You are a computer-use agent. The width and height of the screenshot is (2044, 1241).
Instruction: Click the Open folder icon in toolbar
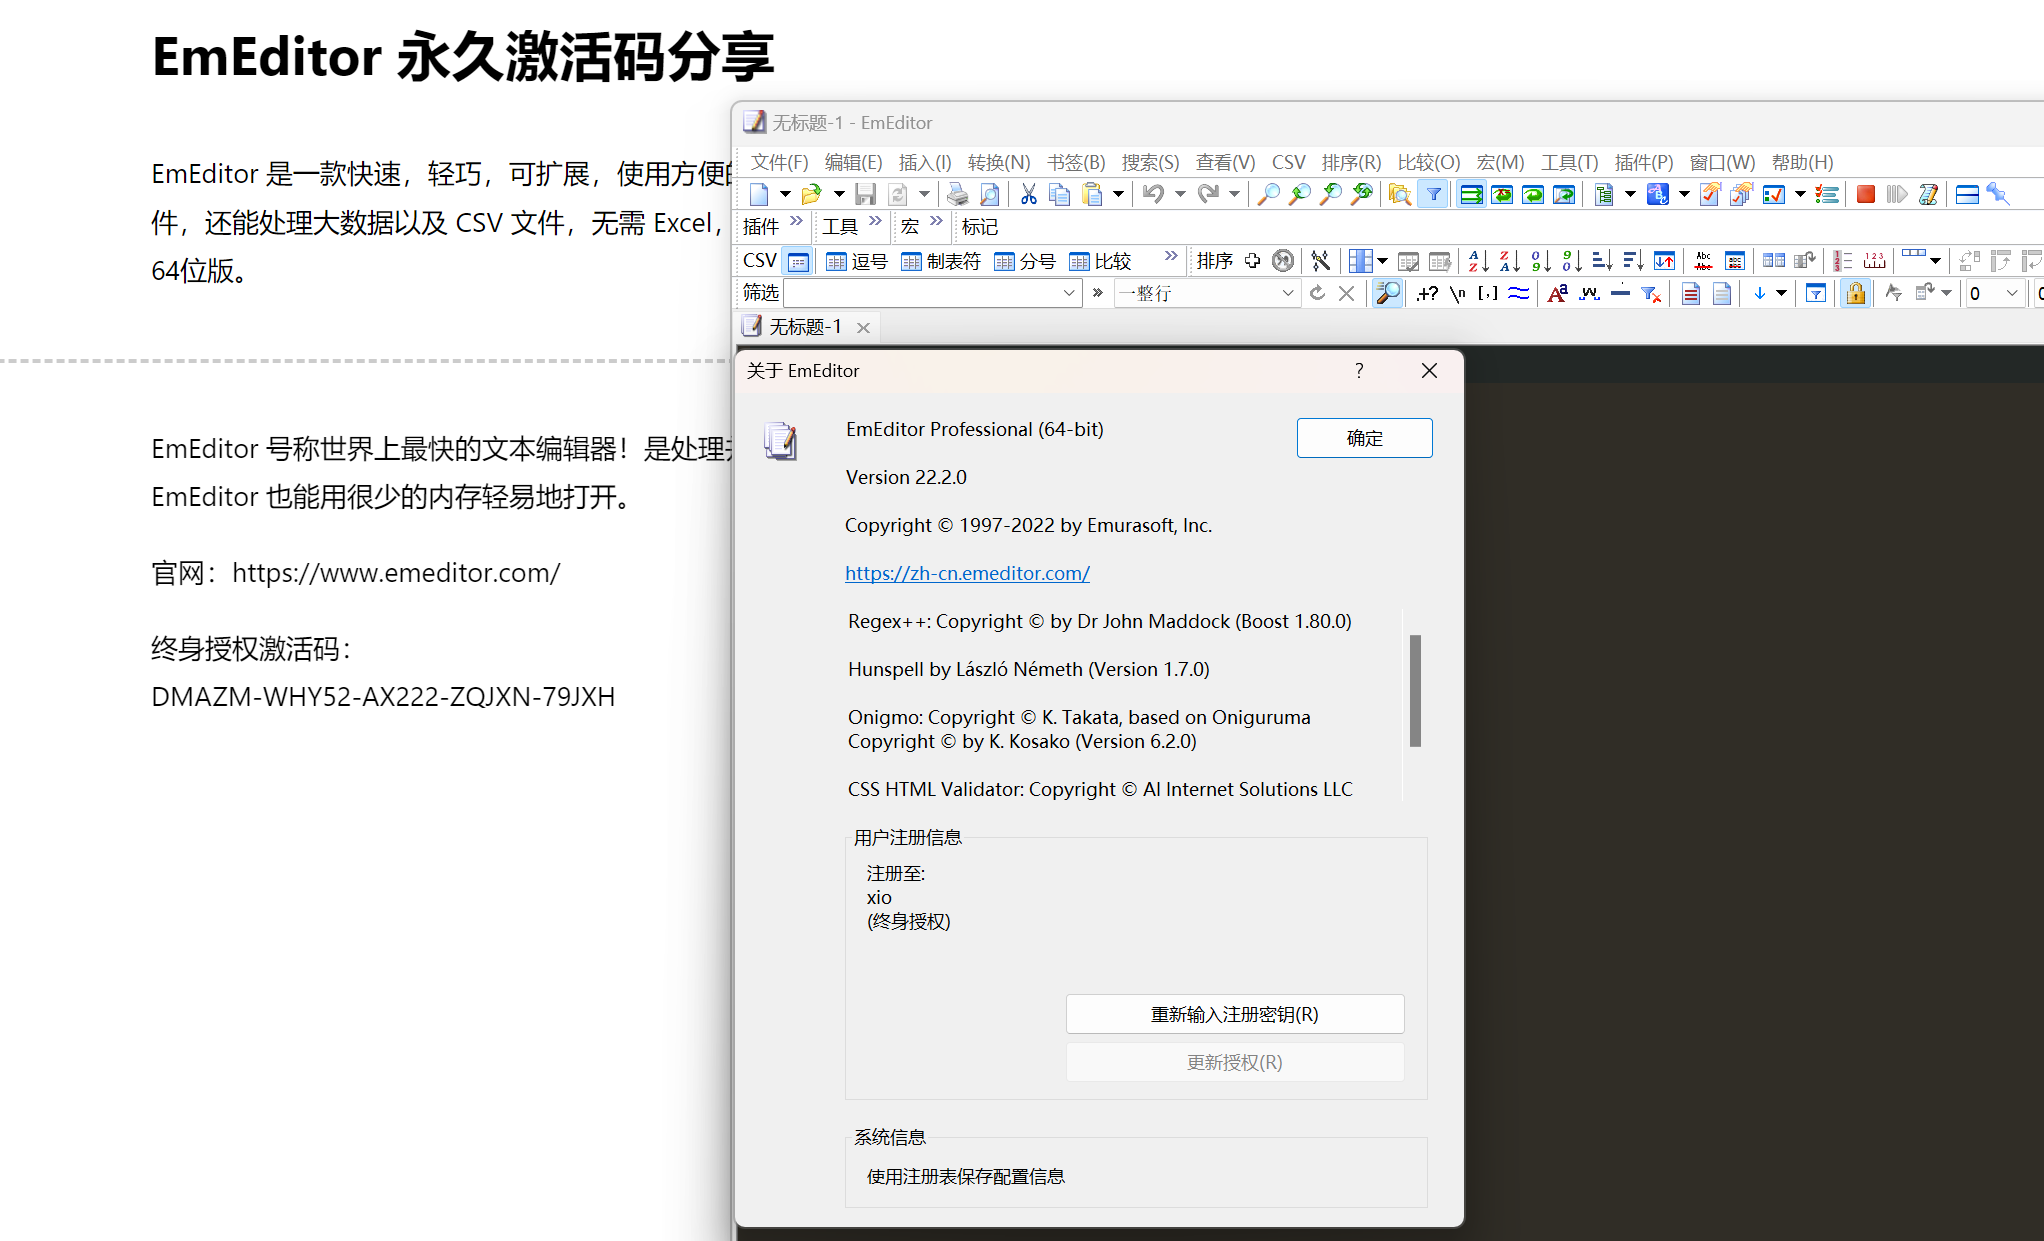812,194
